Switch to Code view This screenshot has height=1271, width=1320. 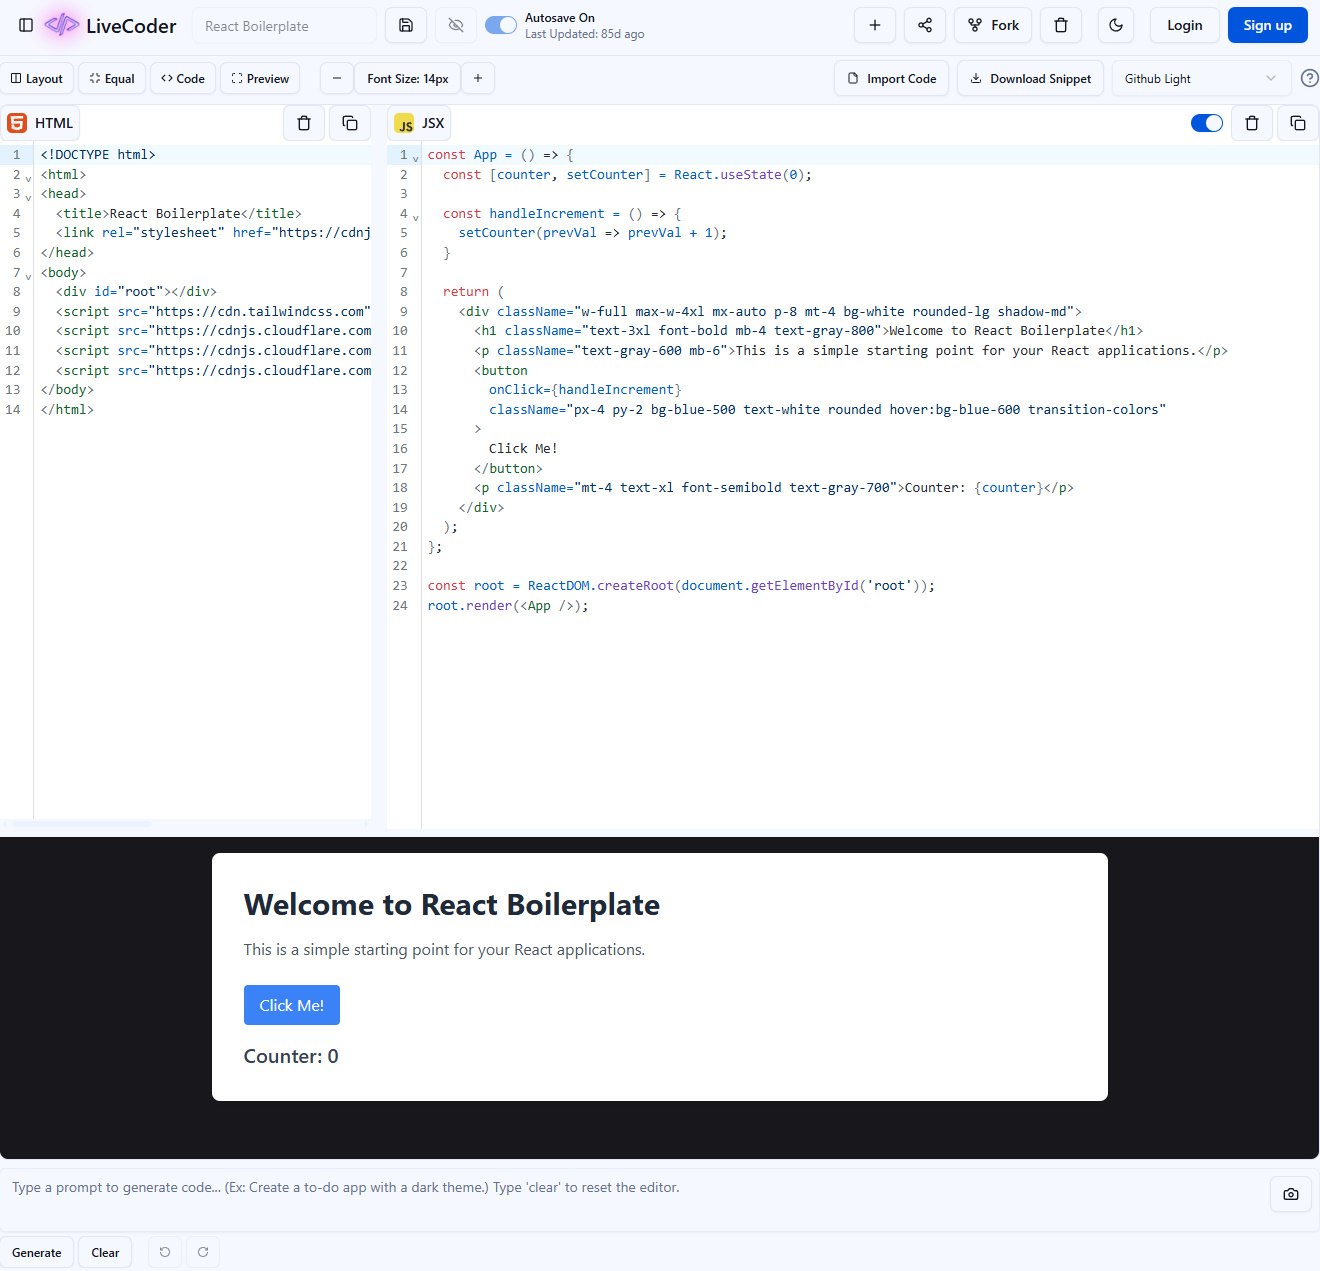pyautogui.click(x=183, y=78)
